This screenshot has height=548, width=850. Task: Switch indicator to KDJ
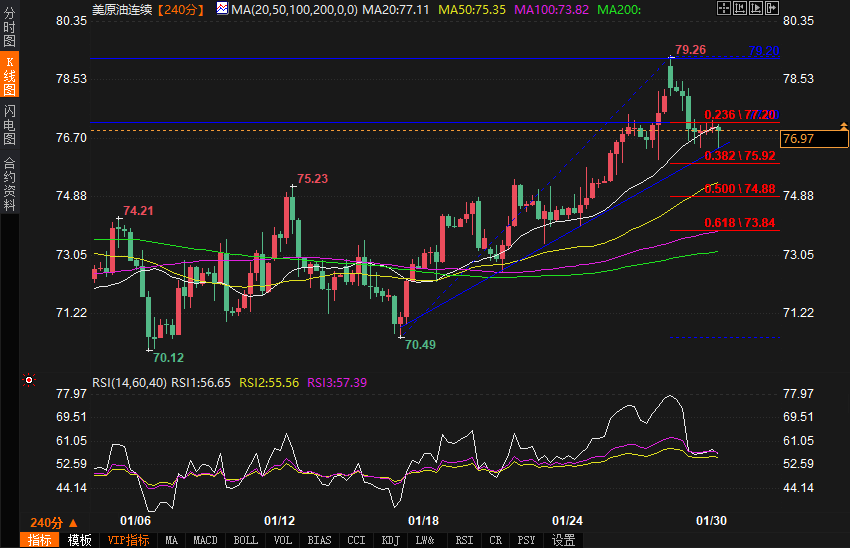click(x=390, y=540)
